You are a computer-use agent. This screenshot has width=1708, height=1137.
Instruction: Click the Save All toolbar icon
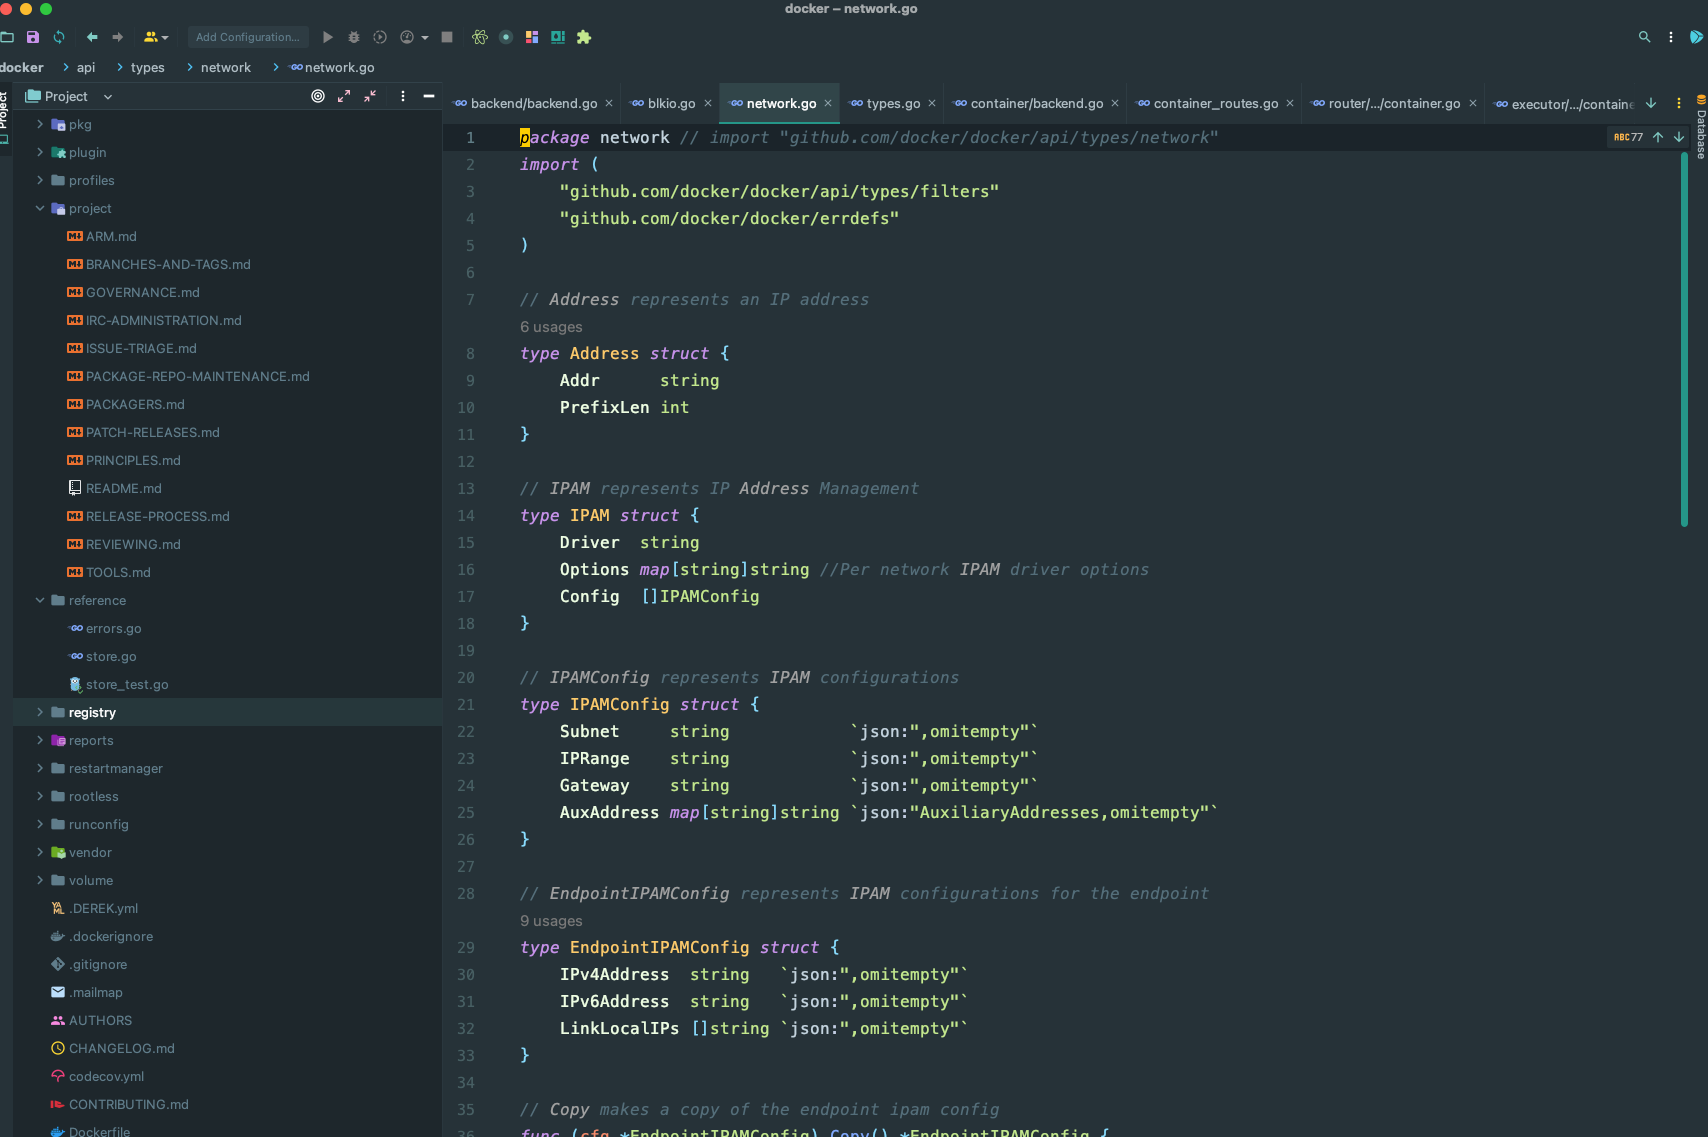(33, 37)
